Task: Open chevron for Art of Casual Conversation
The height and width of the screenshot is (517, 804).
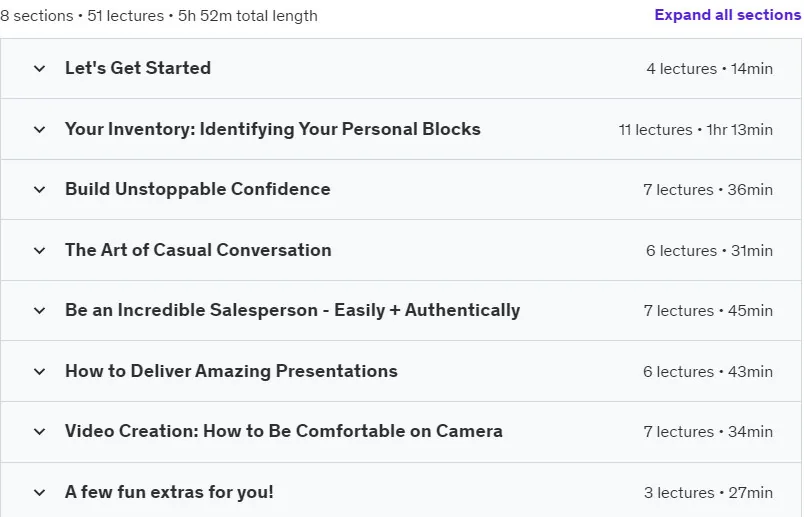Action: point(39,250)
